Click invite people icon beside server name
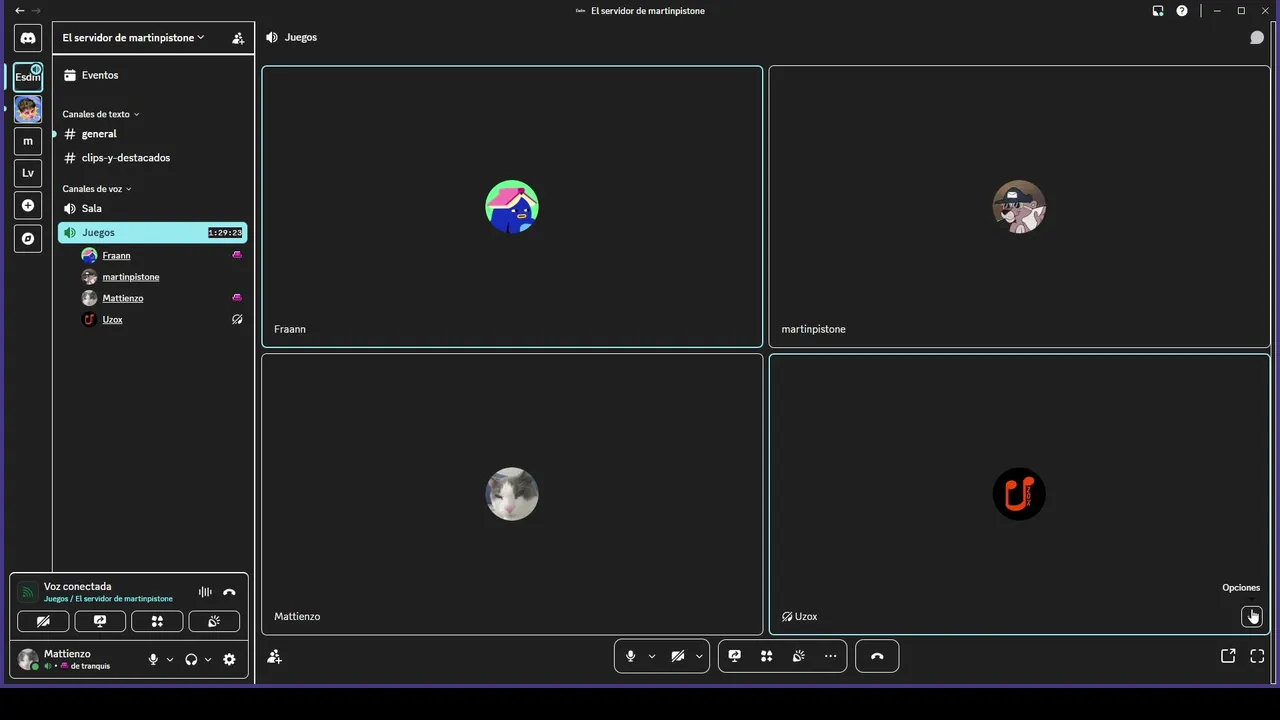This screenshot has height=720, width=1280. pos(238,38)
